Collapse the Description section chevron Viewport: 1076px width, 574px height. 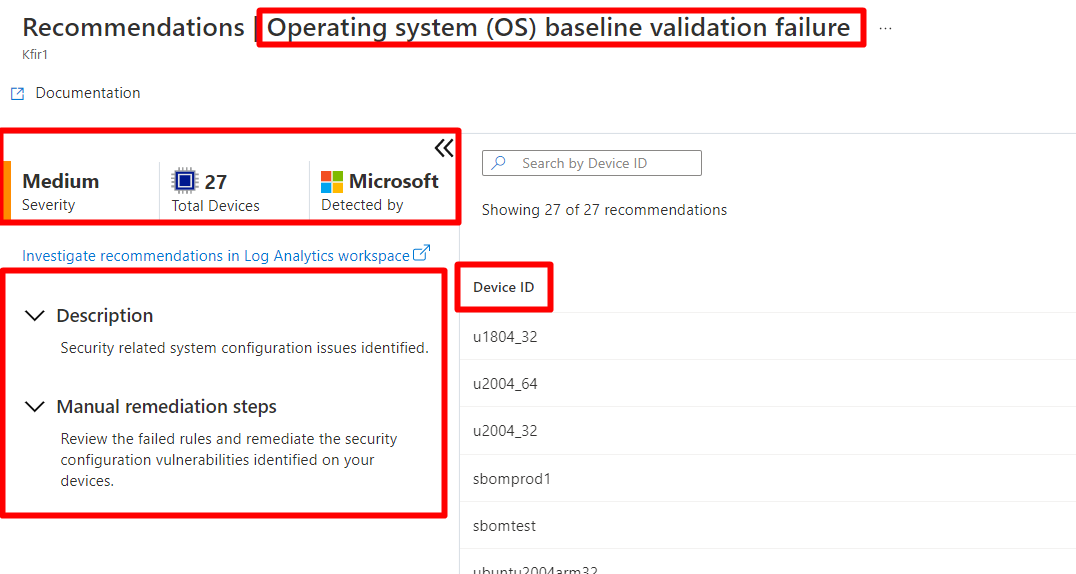tap(34, 316)
